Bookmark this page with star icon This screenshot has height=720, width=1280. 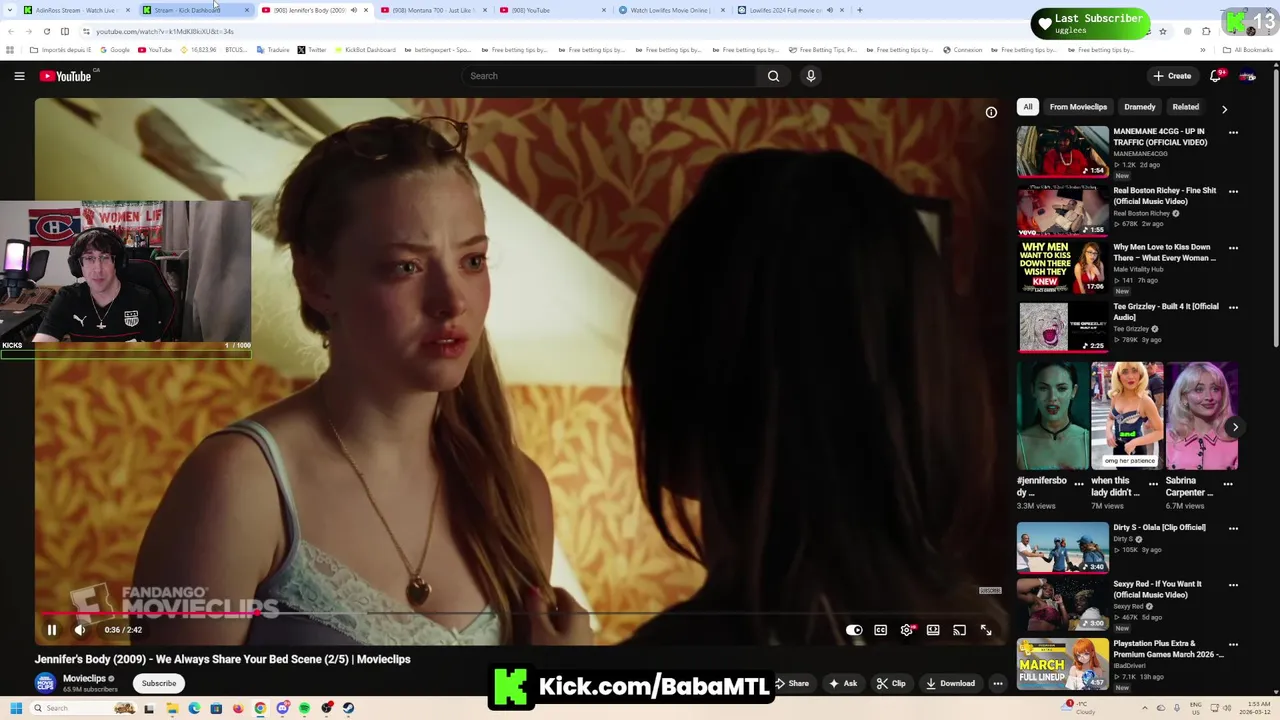1162,31
